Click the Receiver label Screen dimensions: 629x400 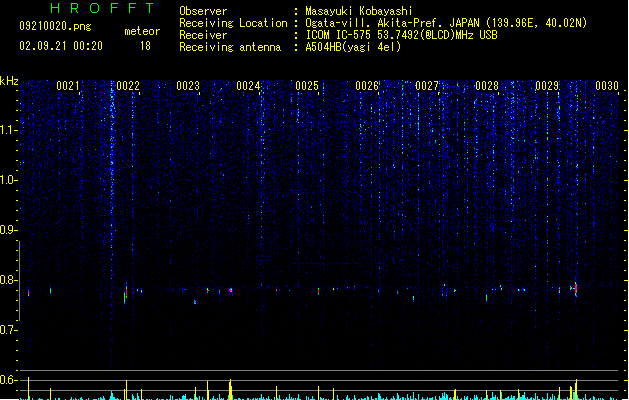click(x=203, y=35)
